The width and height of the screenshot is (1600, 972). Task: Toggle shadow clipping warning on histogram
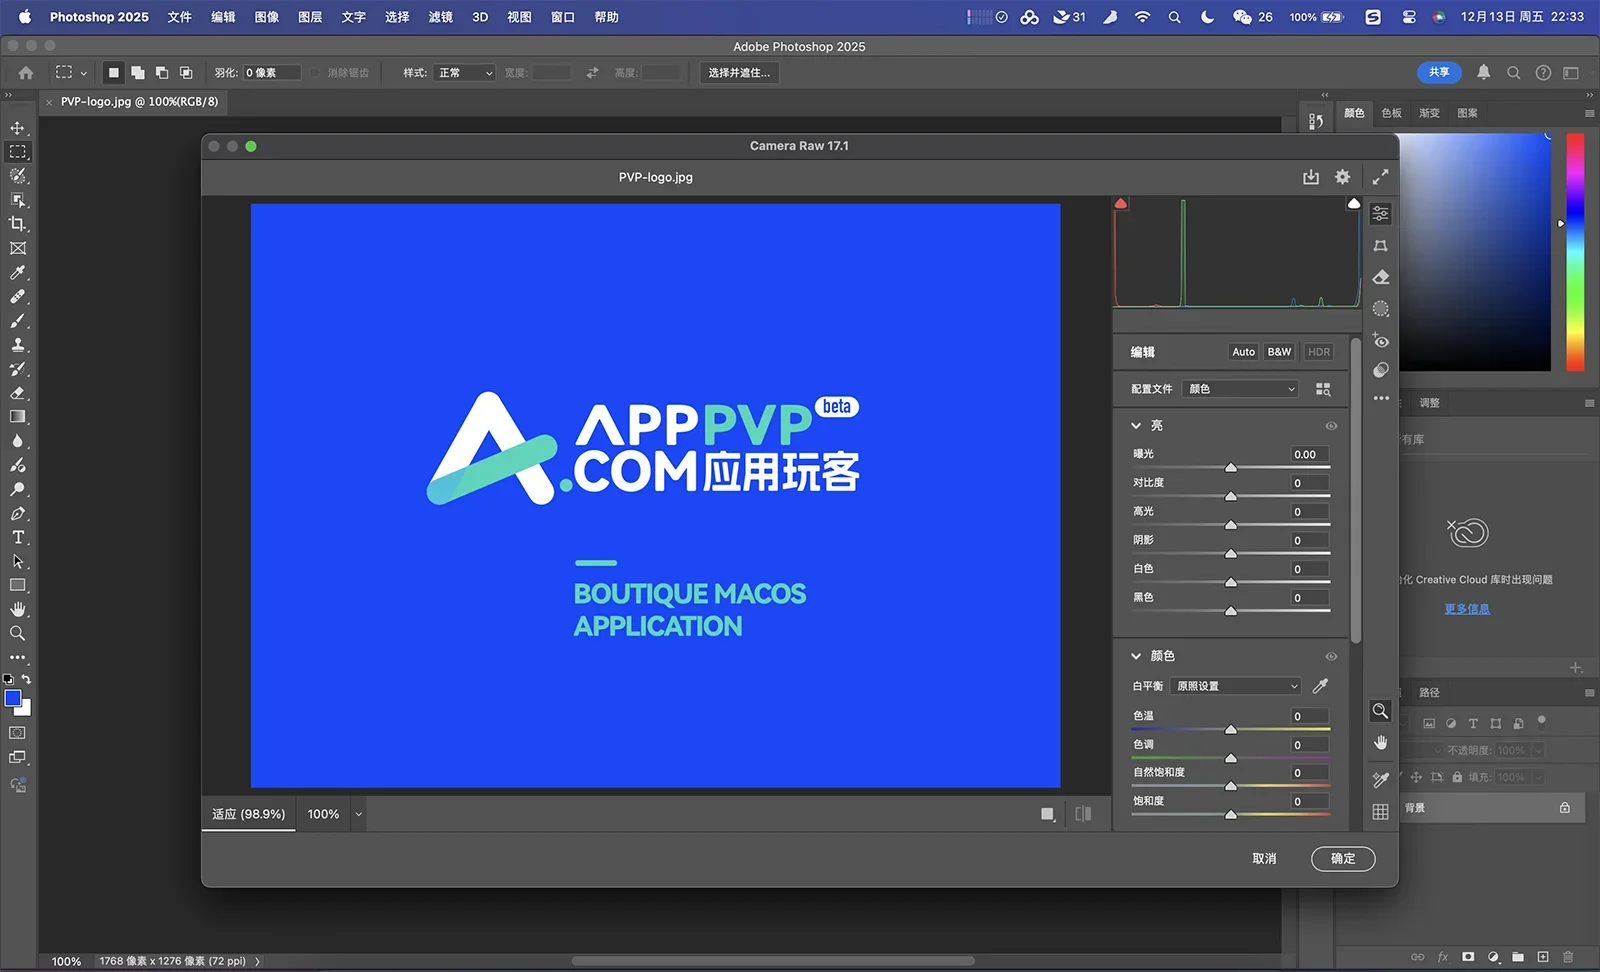pyautogui.click(x=1121, y=203)
